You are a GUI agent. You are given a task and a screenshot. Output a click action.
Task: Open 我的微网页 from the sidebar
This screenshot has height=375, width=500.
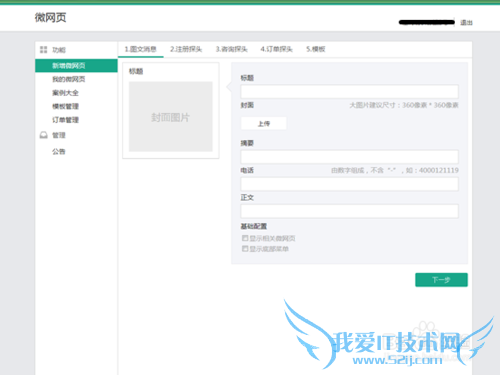tap(69, 79)
